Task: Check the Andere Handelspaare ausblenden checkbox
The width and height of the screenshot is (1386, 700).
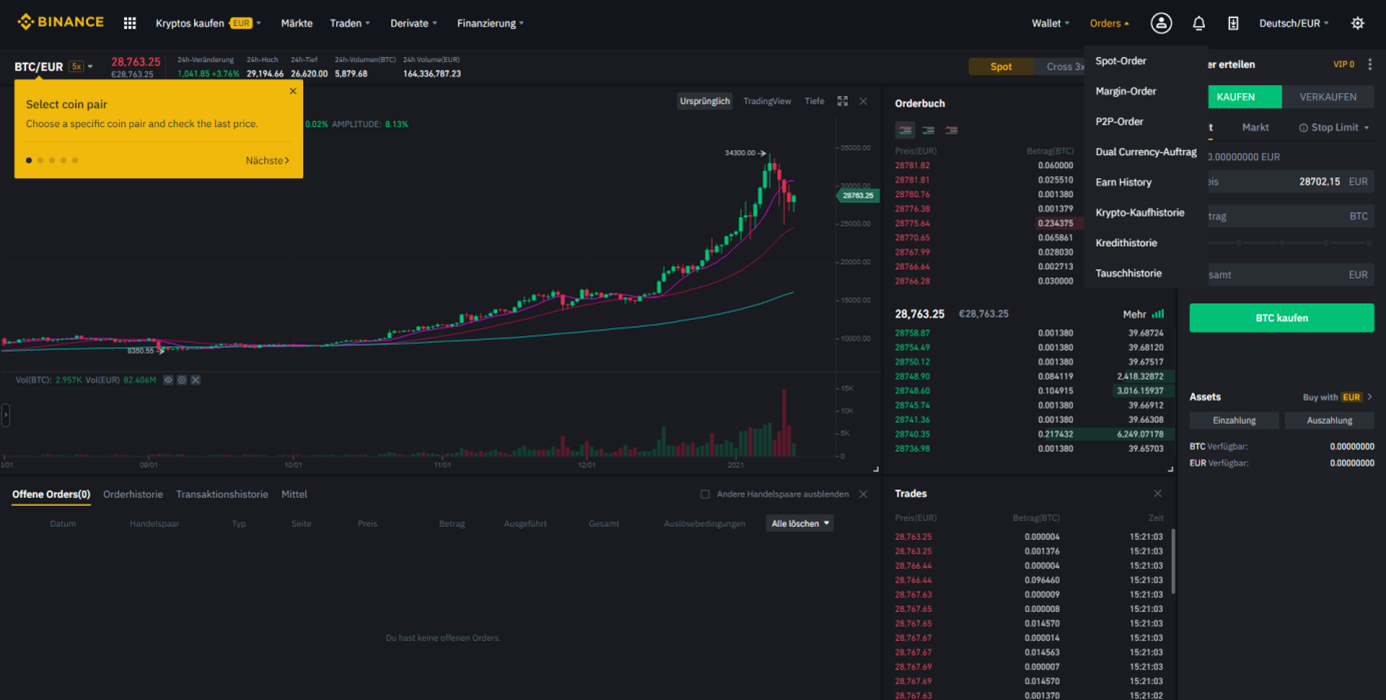Action: click(705, 493)
